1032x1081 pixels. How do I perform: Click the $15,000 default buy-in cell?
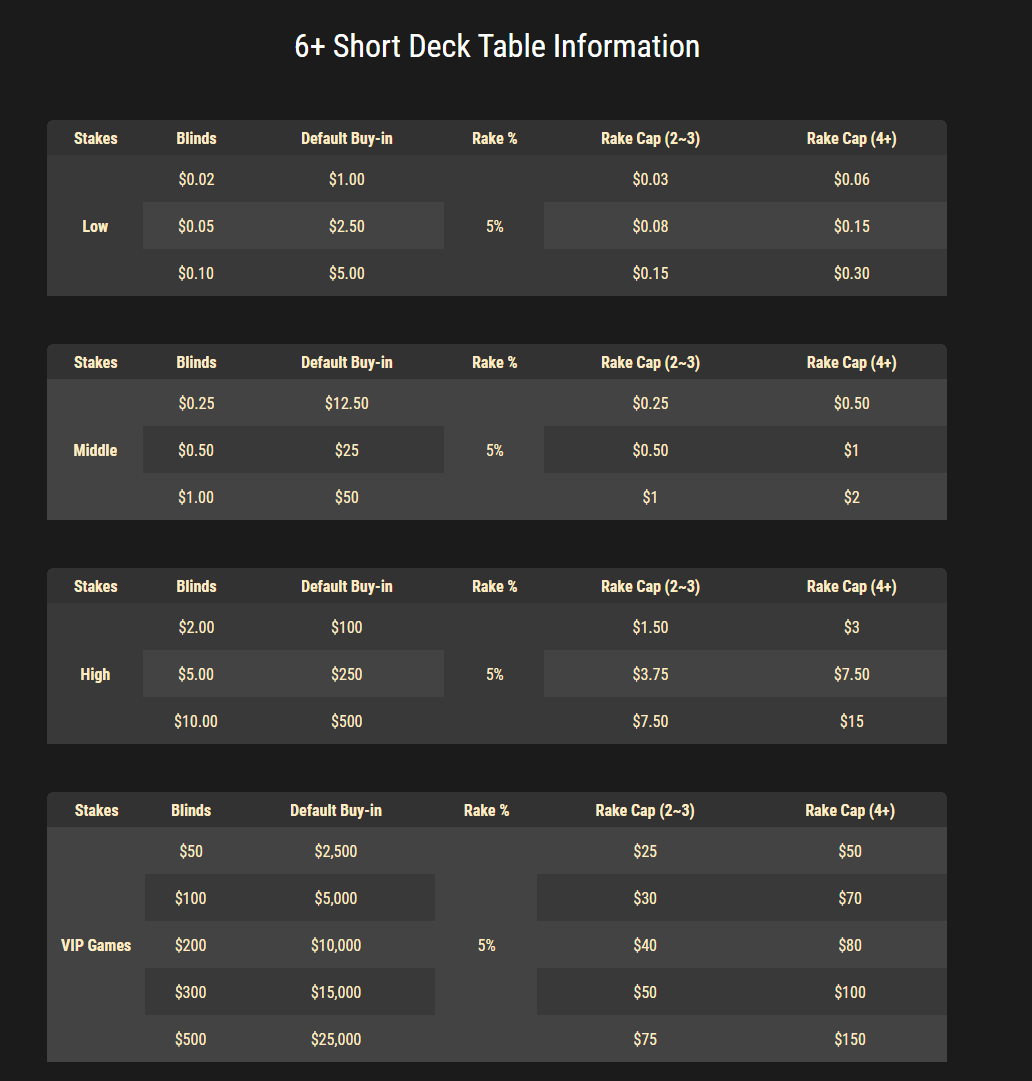click(x=336, y=992)
